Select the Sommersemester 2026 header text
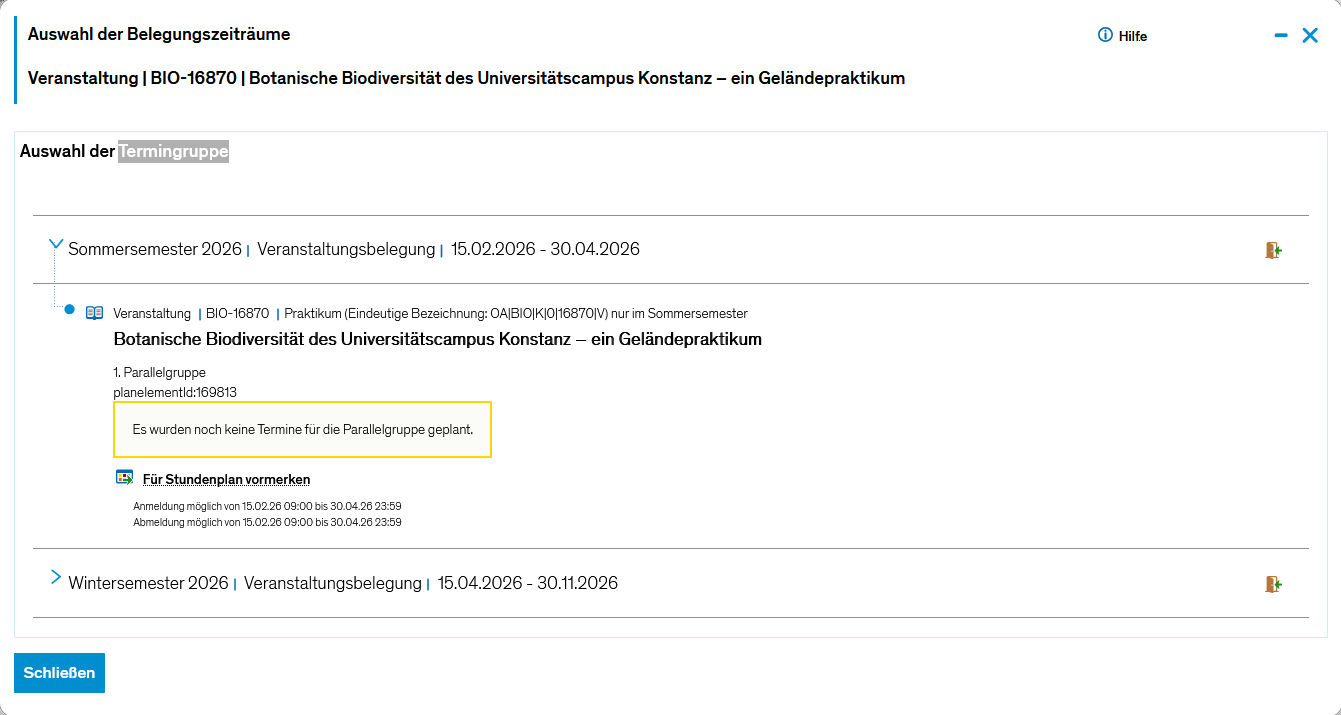Image resolution: width=1341 pixels, height=715 pixels. pos(155,249)
